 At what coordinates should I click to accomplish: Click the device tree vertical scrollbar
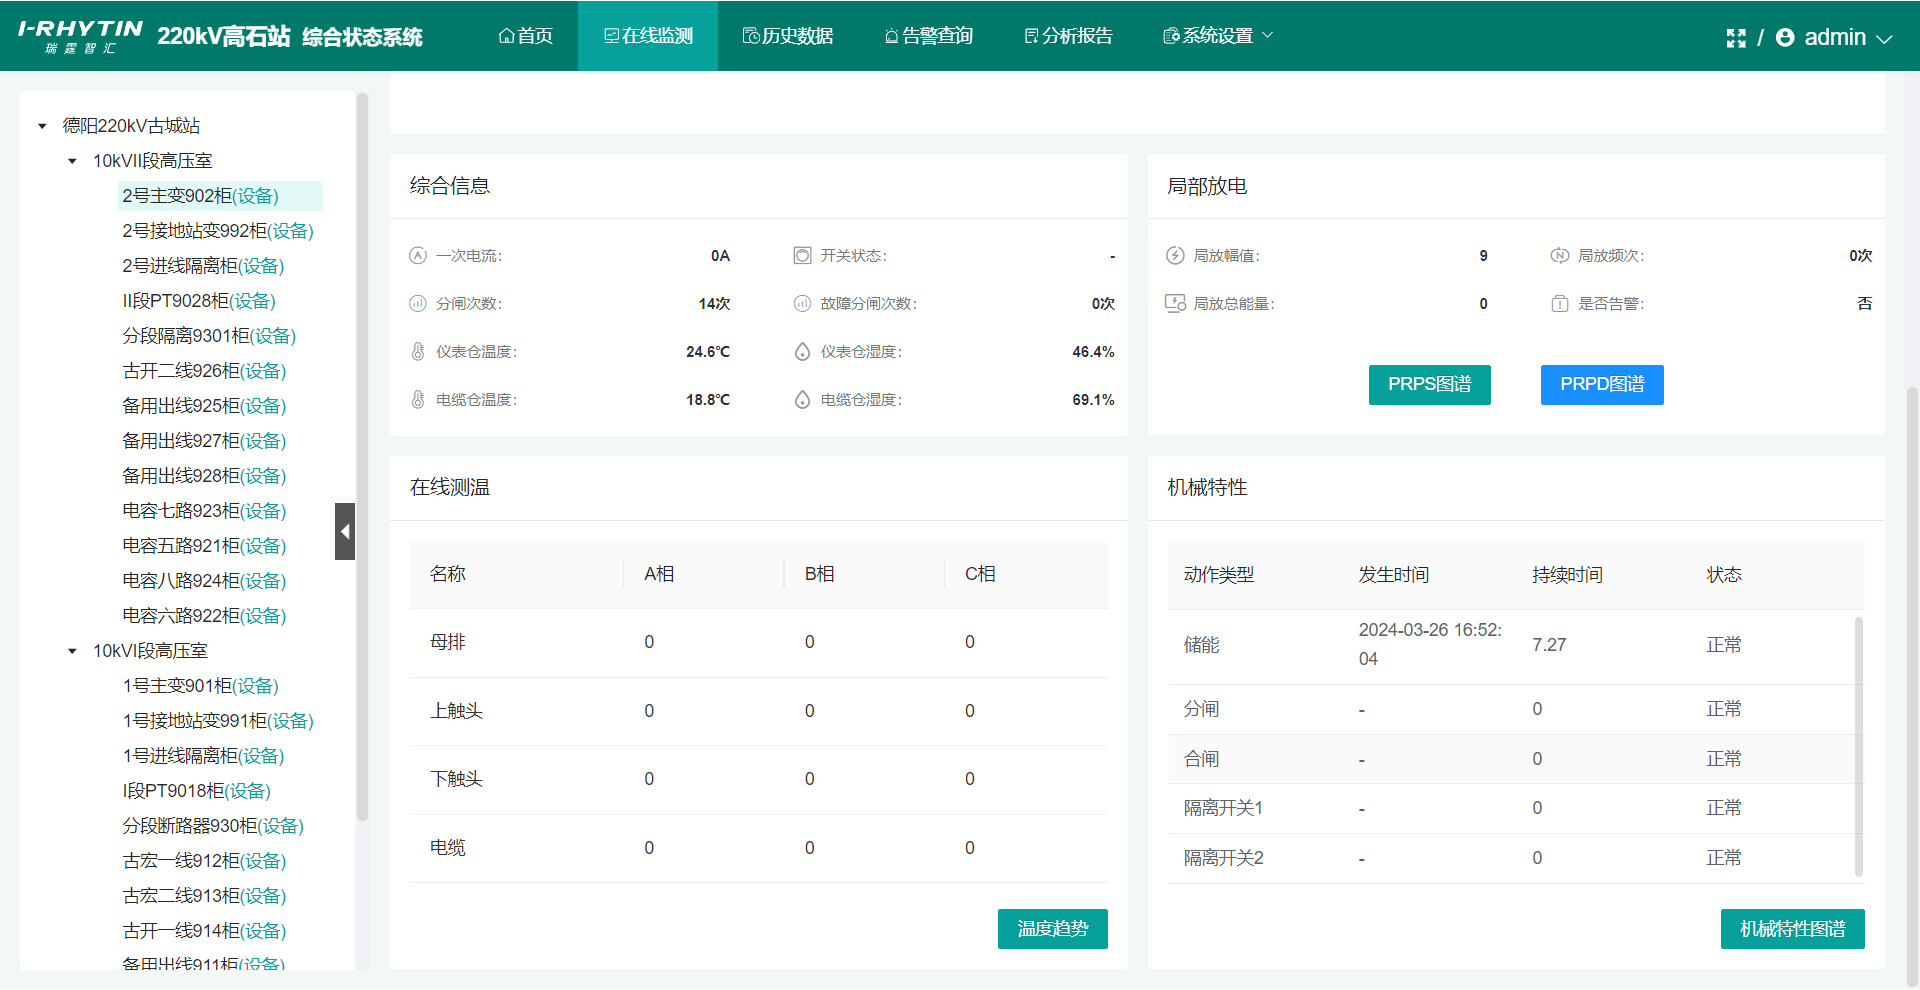(362, 450)
